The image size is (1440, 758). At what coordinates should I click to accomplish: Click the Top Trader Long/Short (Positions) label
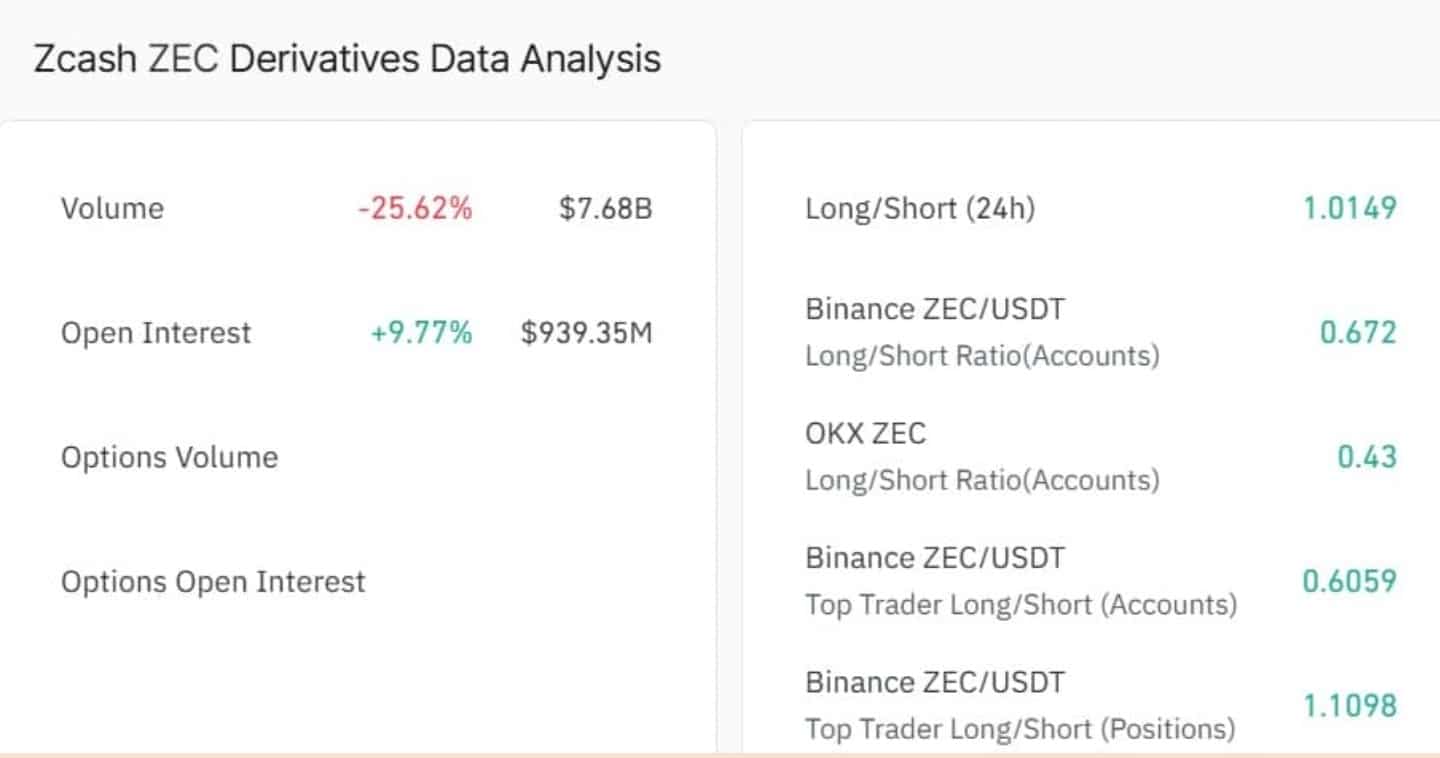[1020, 729]
